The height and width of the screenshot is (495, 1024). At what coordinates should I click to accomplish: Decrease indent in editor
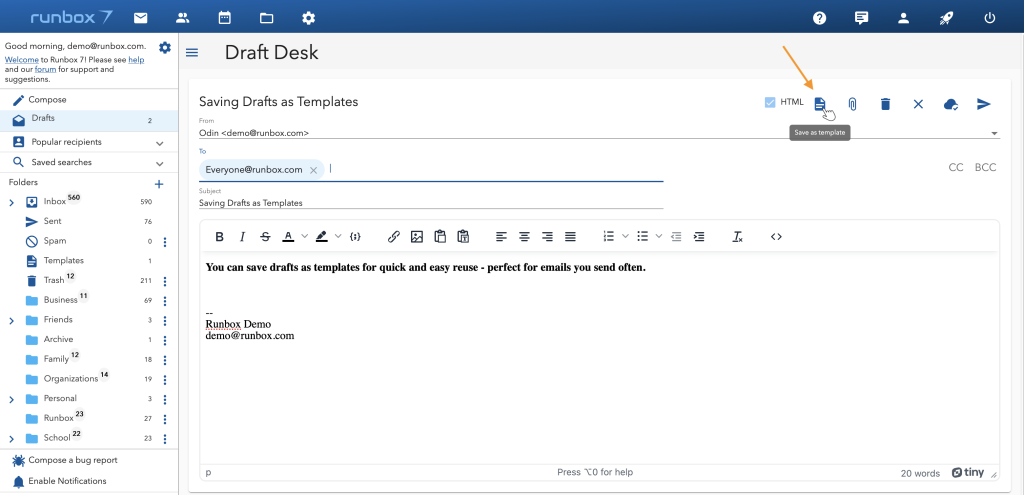[x=676, y=237]
